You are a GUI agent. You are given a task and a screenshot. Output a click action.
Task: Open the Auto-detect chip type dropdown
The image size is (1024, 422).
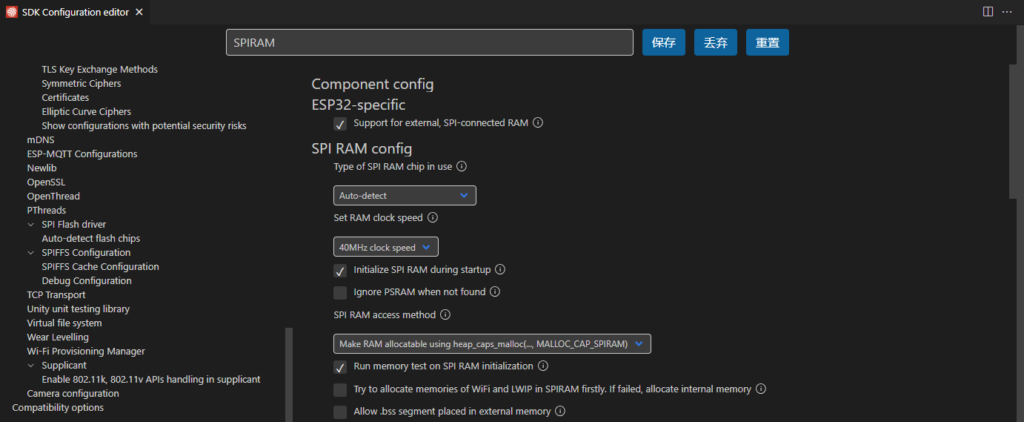pyautogui.click(x=404, y=195)
